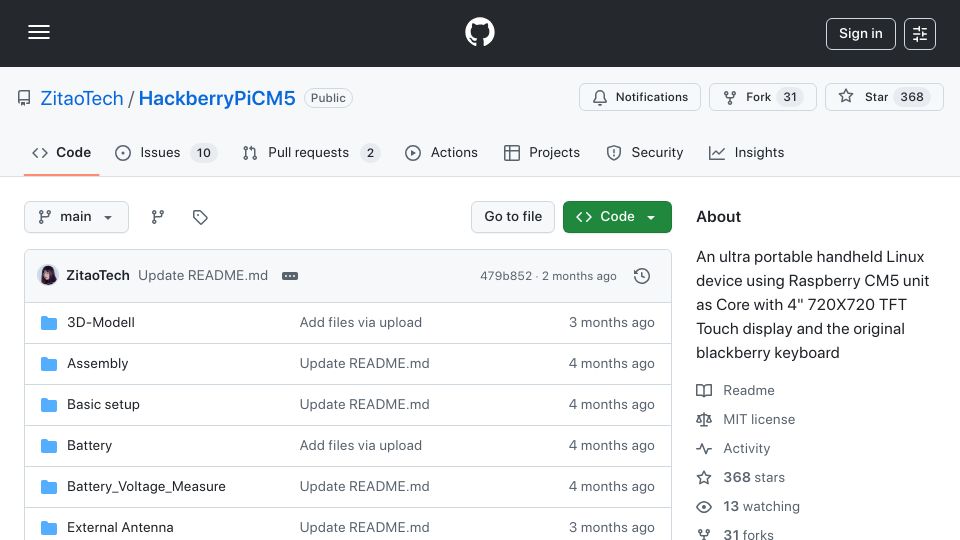
Task: Open the hamburger navigation menu
Action: click(39, 32)
